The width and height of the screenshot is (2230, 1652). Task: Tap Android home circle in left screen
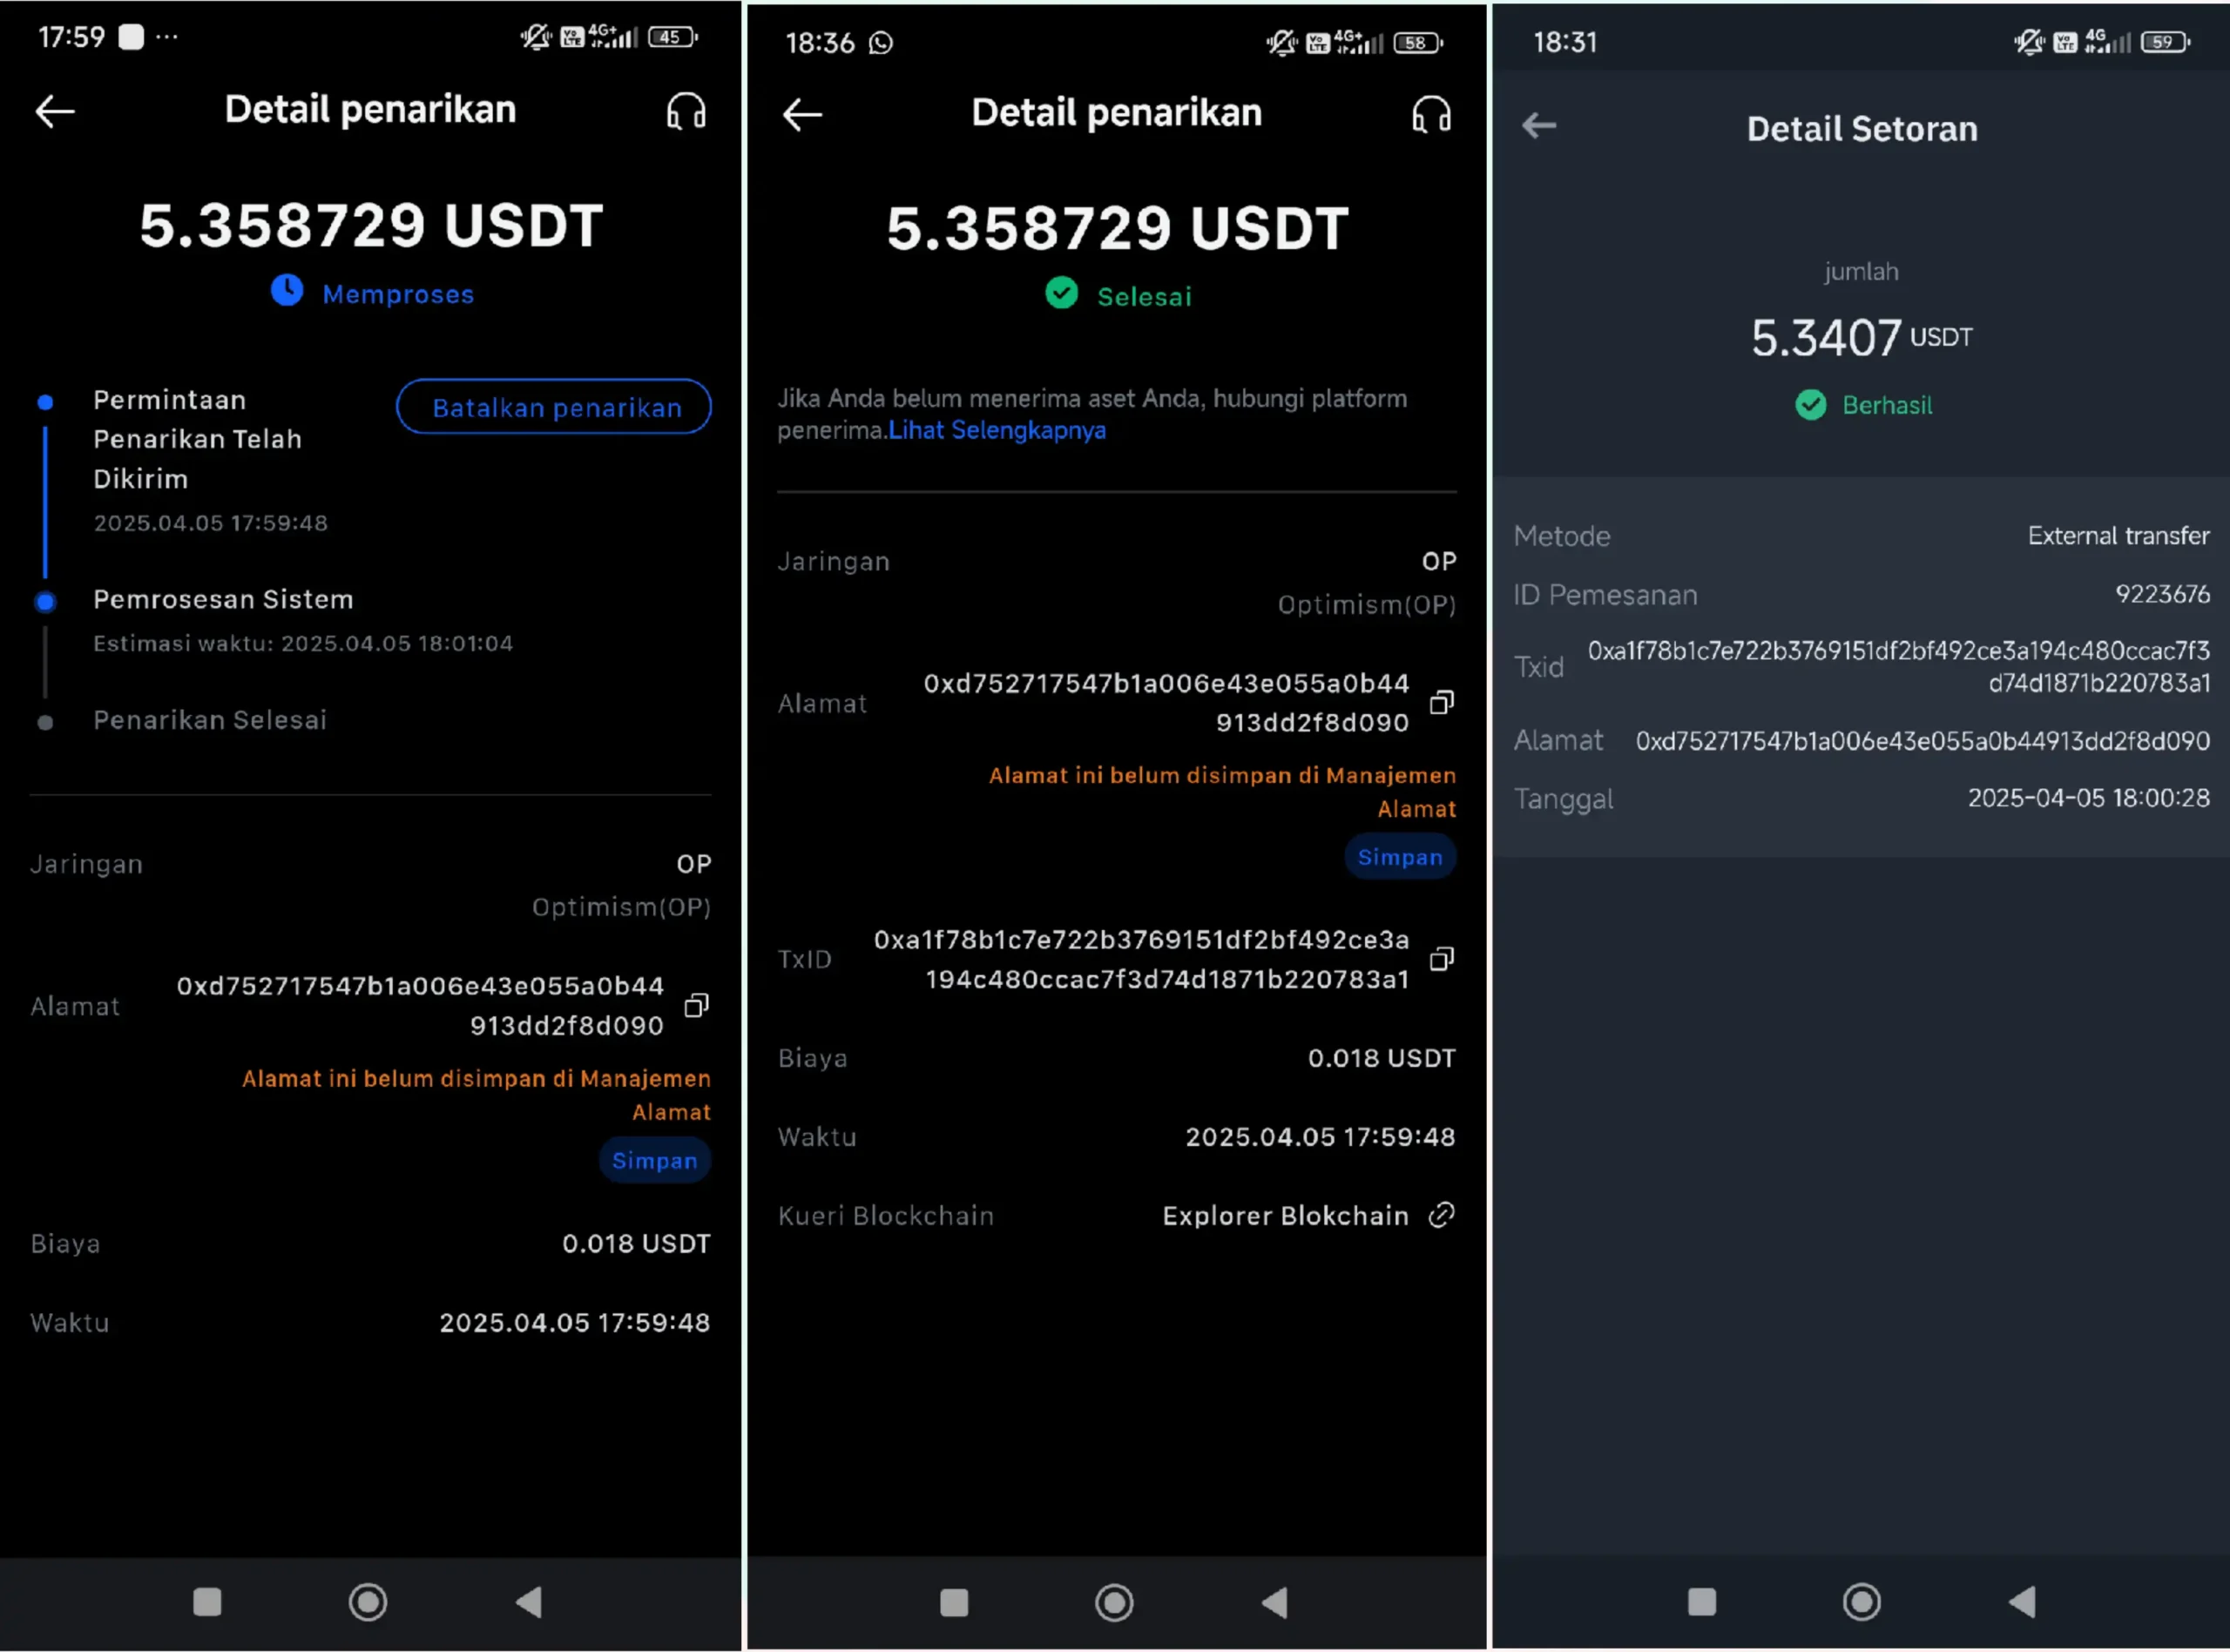pyautogui.click(x=368, y=1602)
